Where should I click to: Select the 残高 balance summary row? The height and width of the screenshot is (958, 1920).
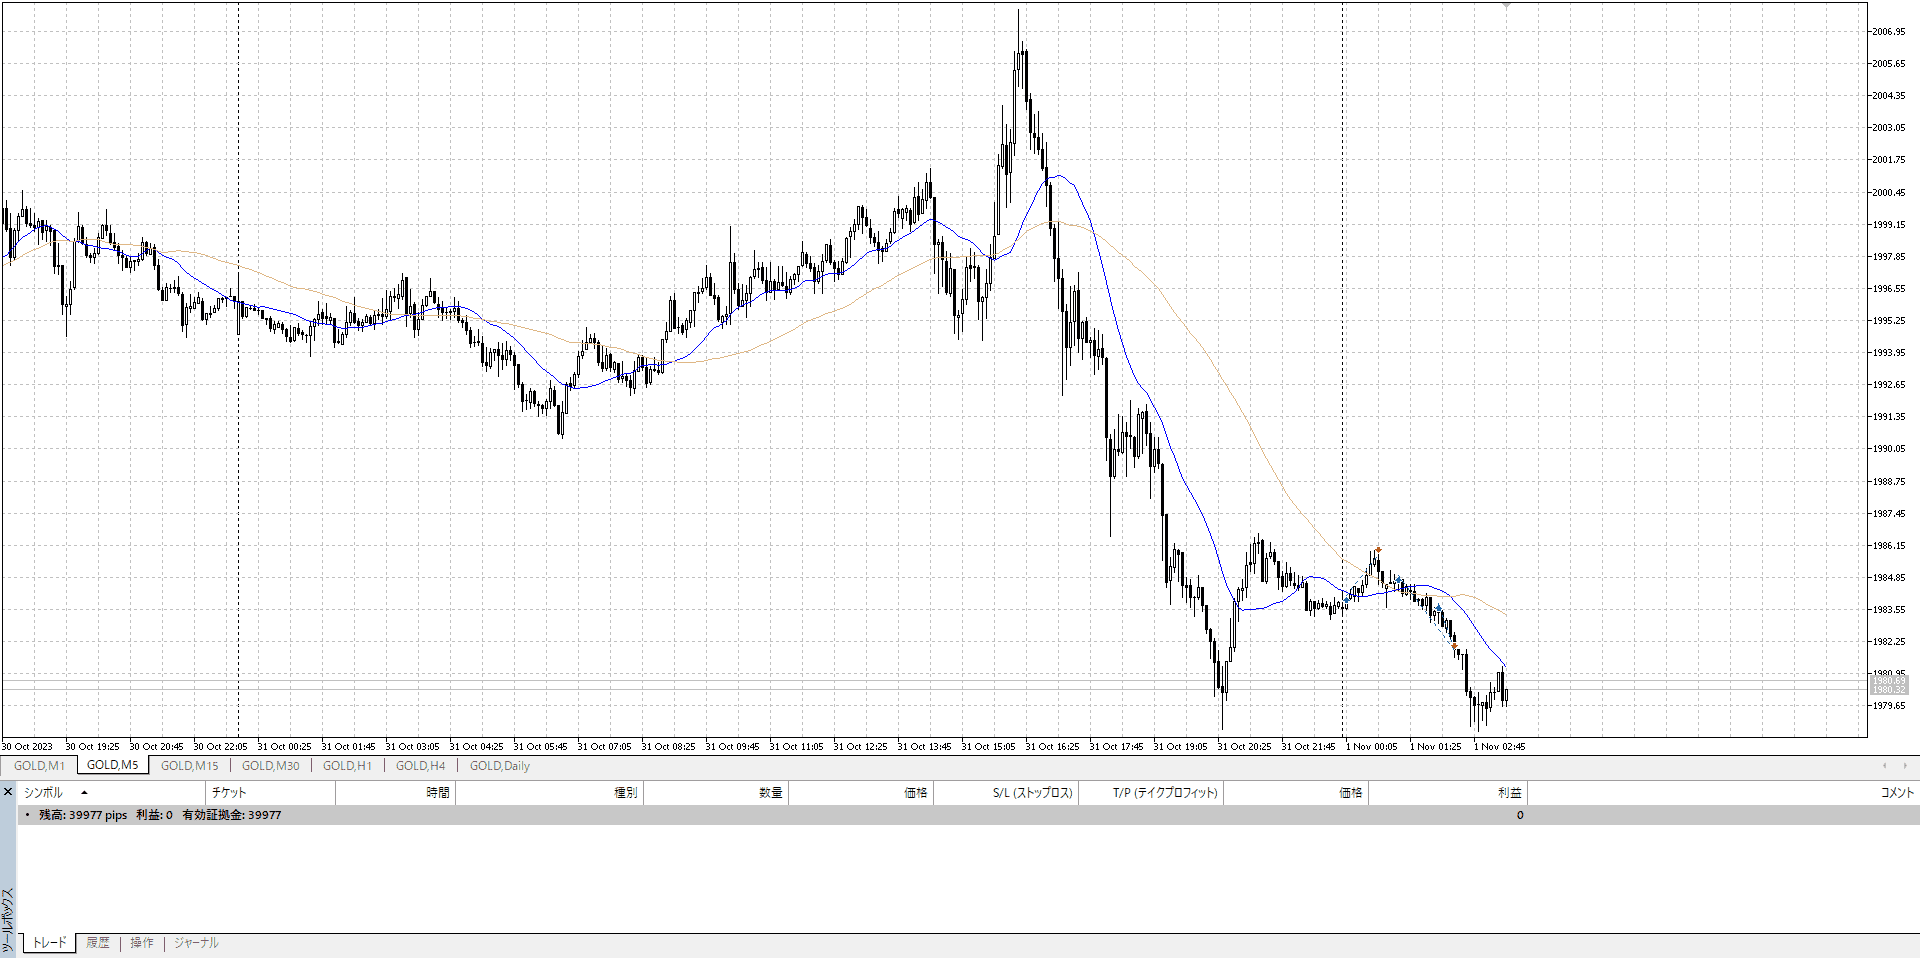(x=160, y=815)
